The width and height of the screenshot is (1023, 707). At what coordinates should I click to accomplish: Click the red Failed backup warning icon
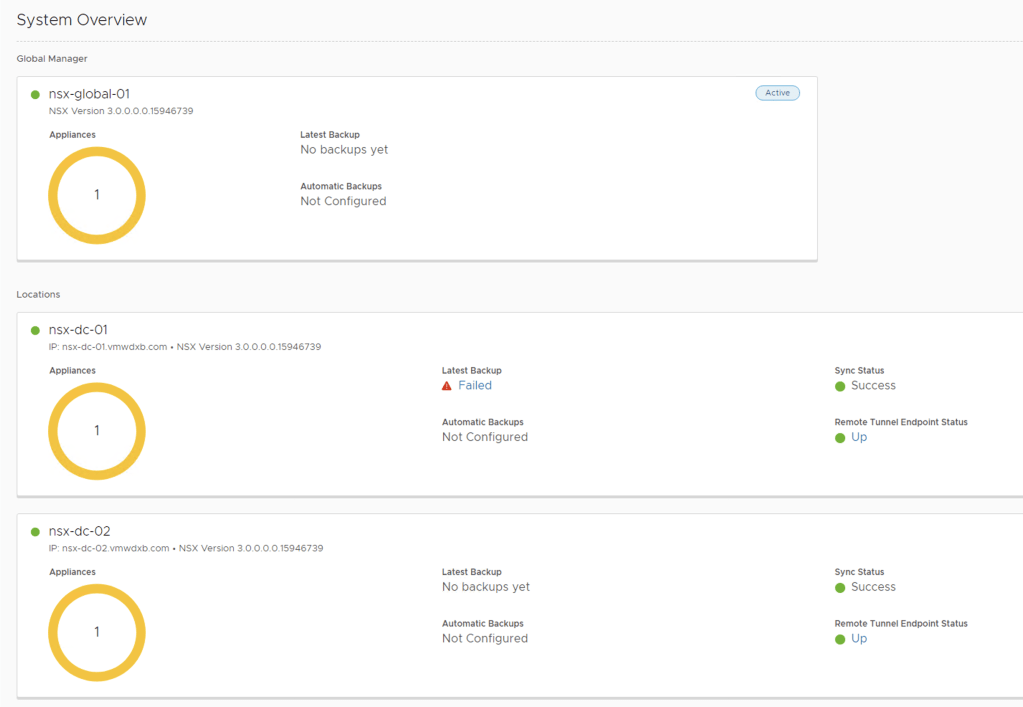[x=447, y=386]
